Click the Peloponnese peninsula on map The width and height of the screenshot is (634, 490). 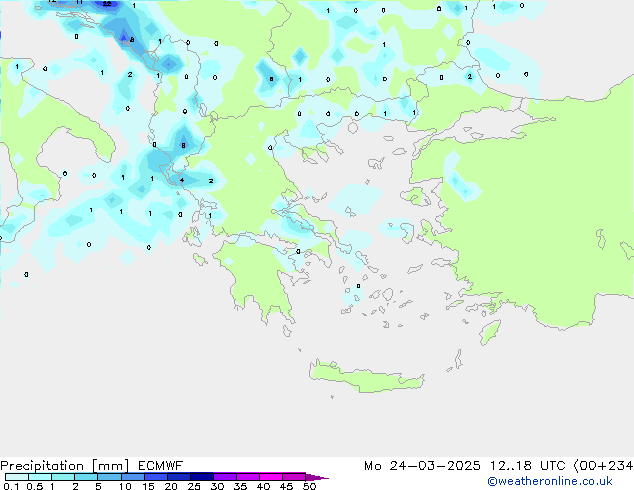coord(259,277)
